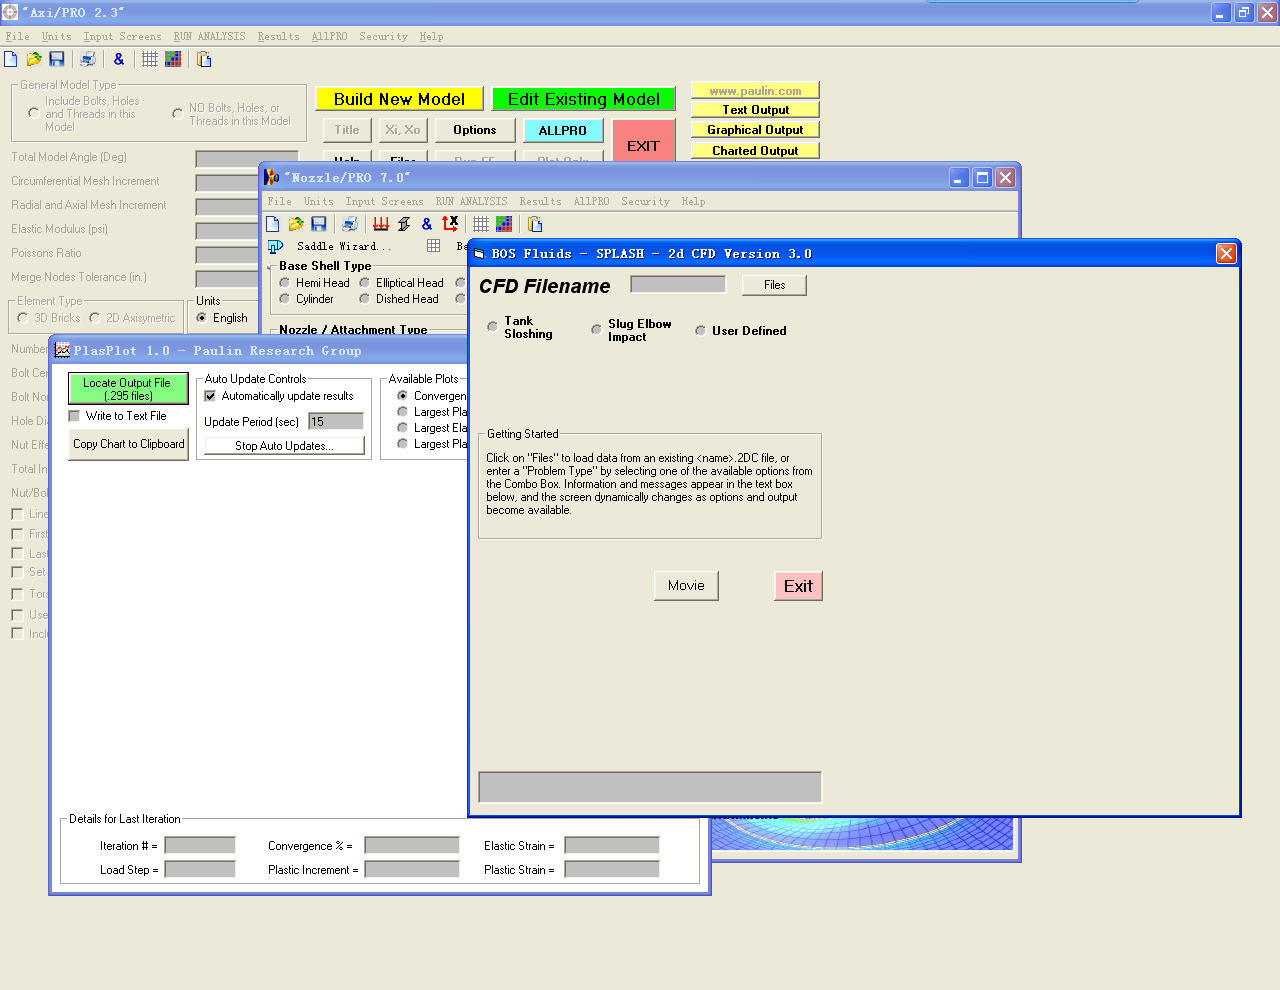The image size is (1280, 990).
Task: Click Files button in BOS Fluids
Action: 774,285
